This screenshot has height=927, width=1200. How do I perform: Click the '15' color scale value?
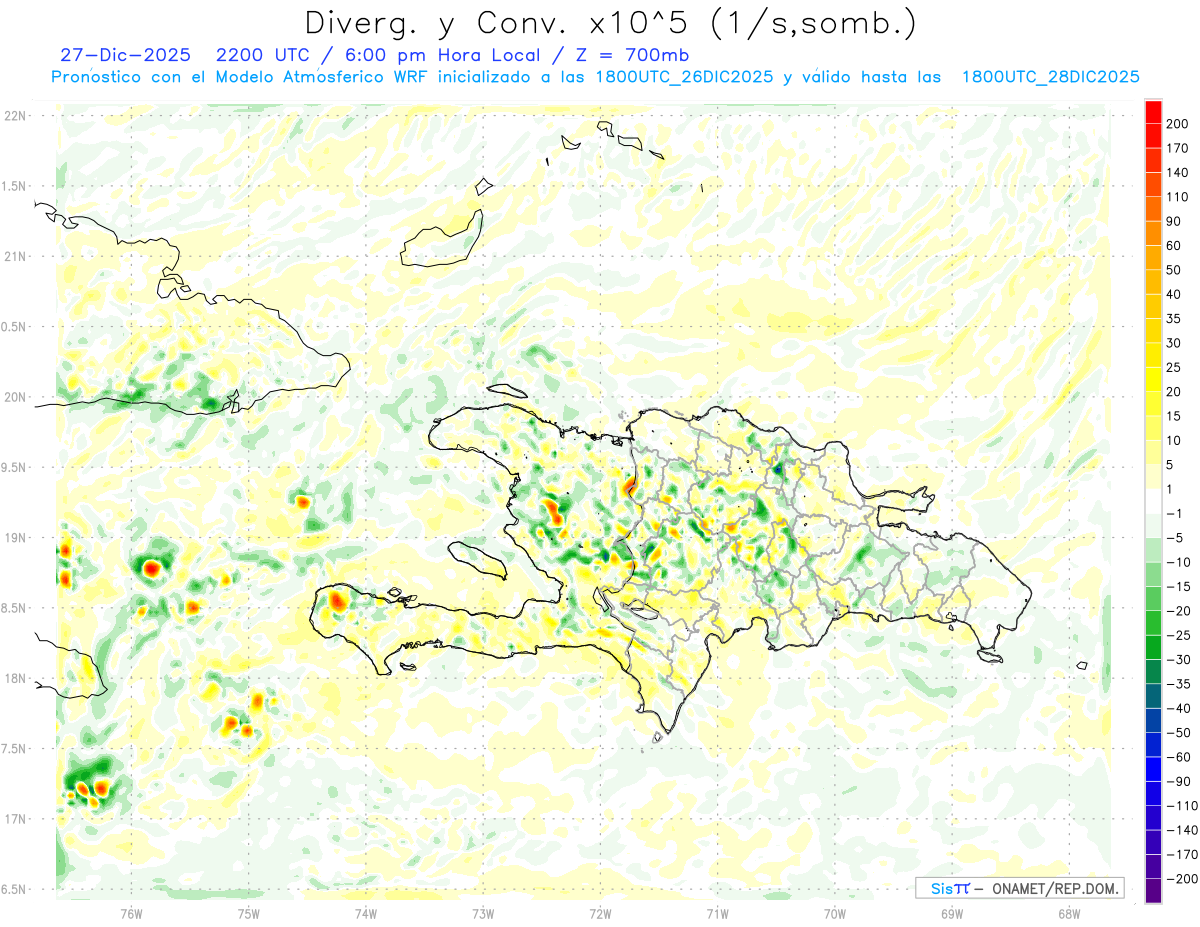(x=1174, y=416)
